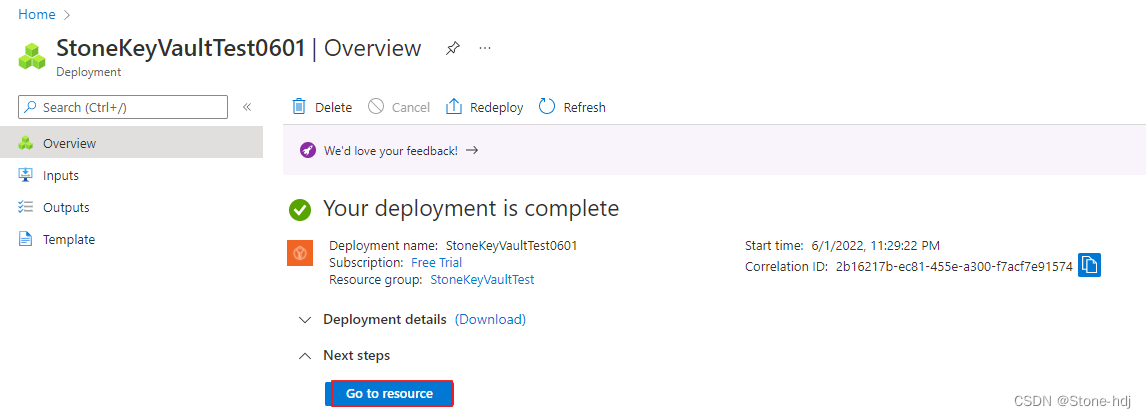Click the orange Key Vault resource icon
Screen dimensions: 1146x418
[300, 253]
